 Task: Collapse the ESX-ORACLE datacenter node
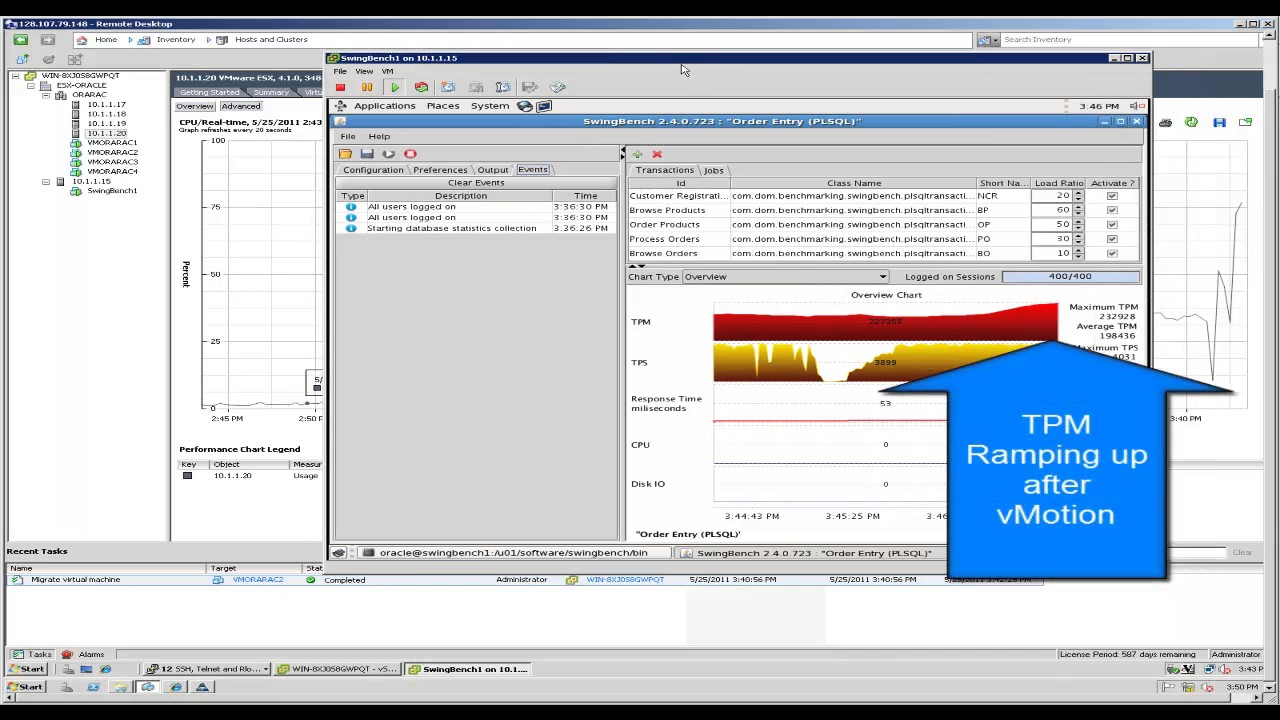pyautogui.click(x=31, y=86)
